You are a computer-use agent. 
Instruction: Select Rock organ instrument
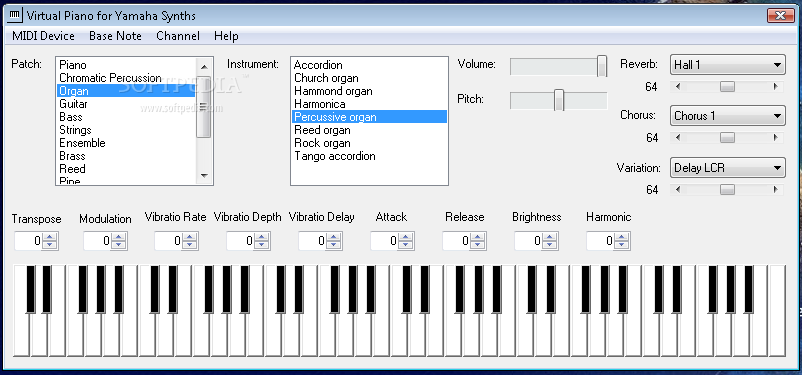coord(369,143)
